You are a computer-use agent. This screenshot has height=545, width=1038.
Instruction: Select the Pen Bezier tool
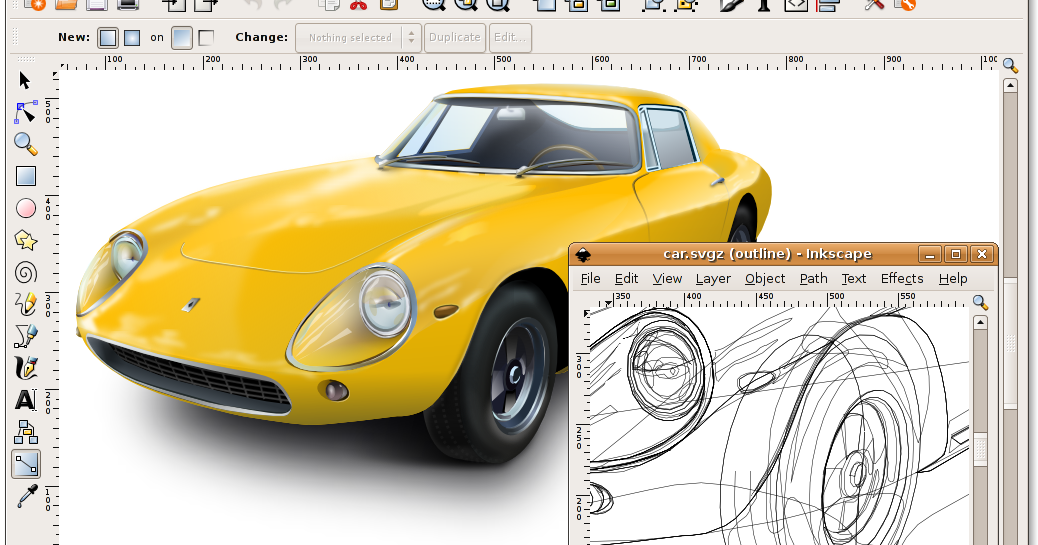pos(26,336)
